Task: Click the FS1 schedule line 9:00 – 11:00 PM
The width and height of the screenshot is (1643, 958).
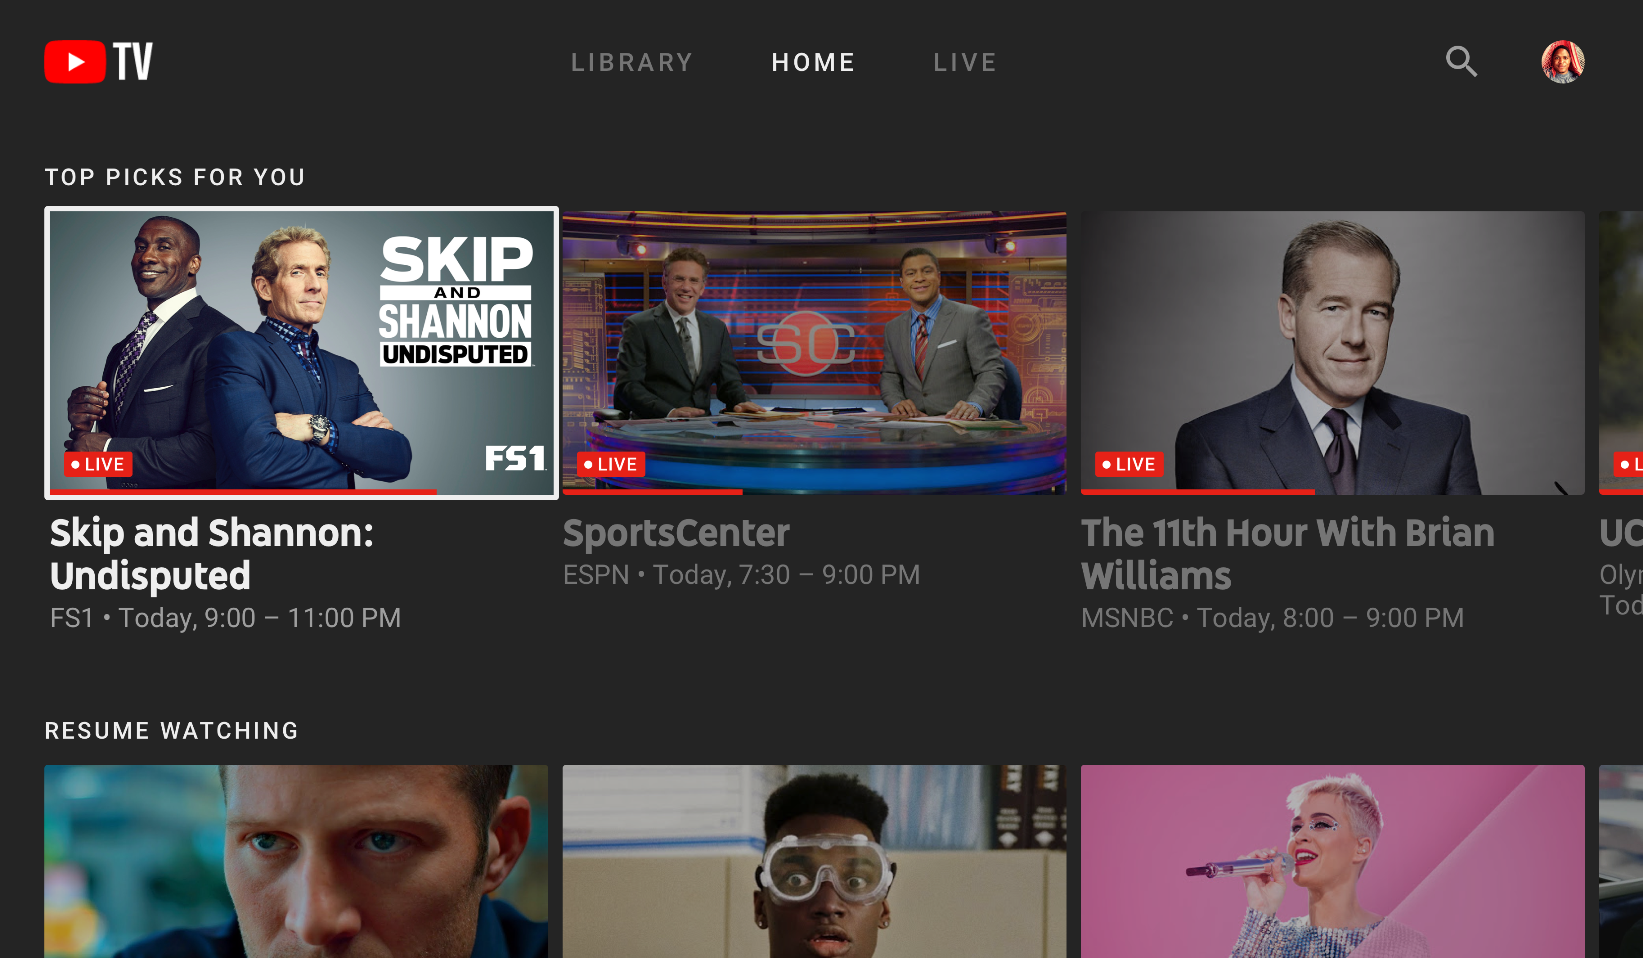Action: 226,618
